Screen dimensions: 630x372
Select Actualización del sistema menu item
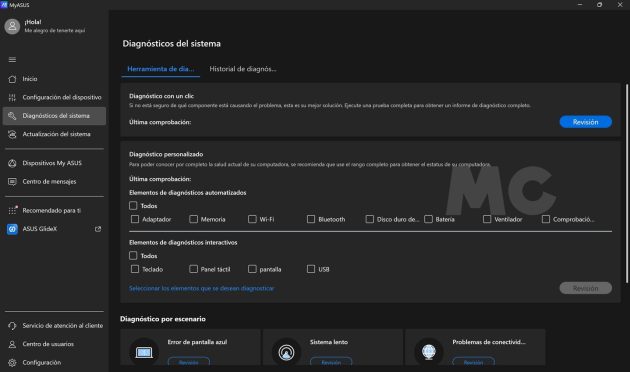[x=54, y=134]
